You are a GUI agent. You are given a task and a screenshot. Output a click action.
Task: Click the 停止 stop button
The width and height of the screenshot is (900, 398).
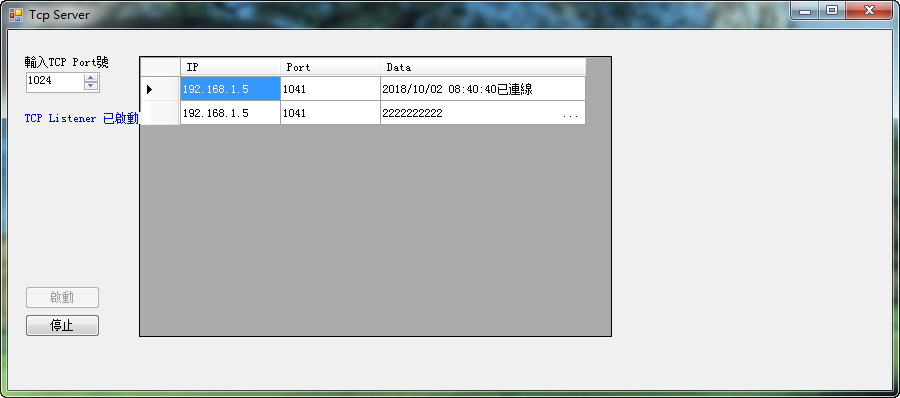pos(63,326)
